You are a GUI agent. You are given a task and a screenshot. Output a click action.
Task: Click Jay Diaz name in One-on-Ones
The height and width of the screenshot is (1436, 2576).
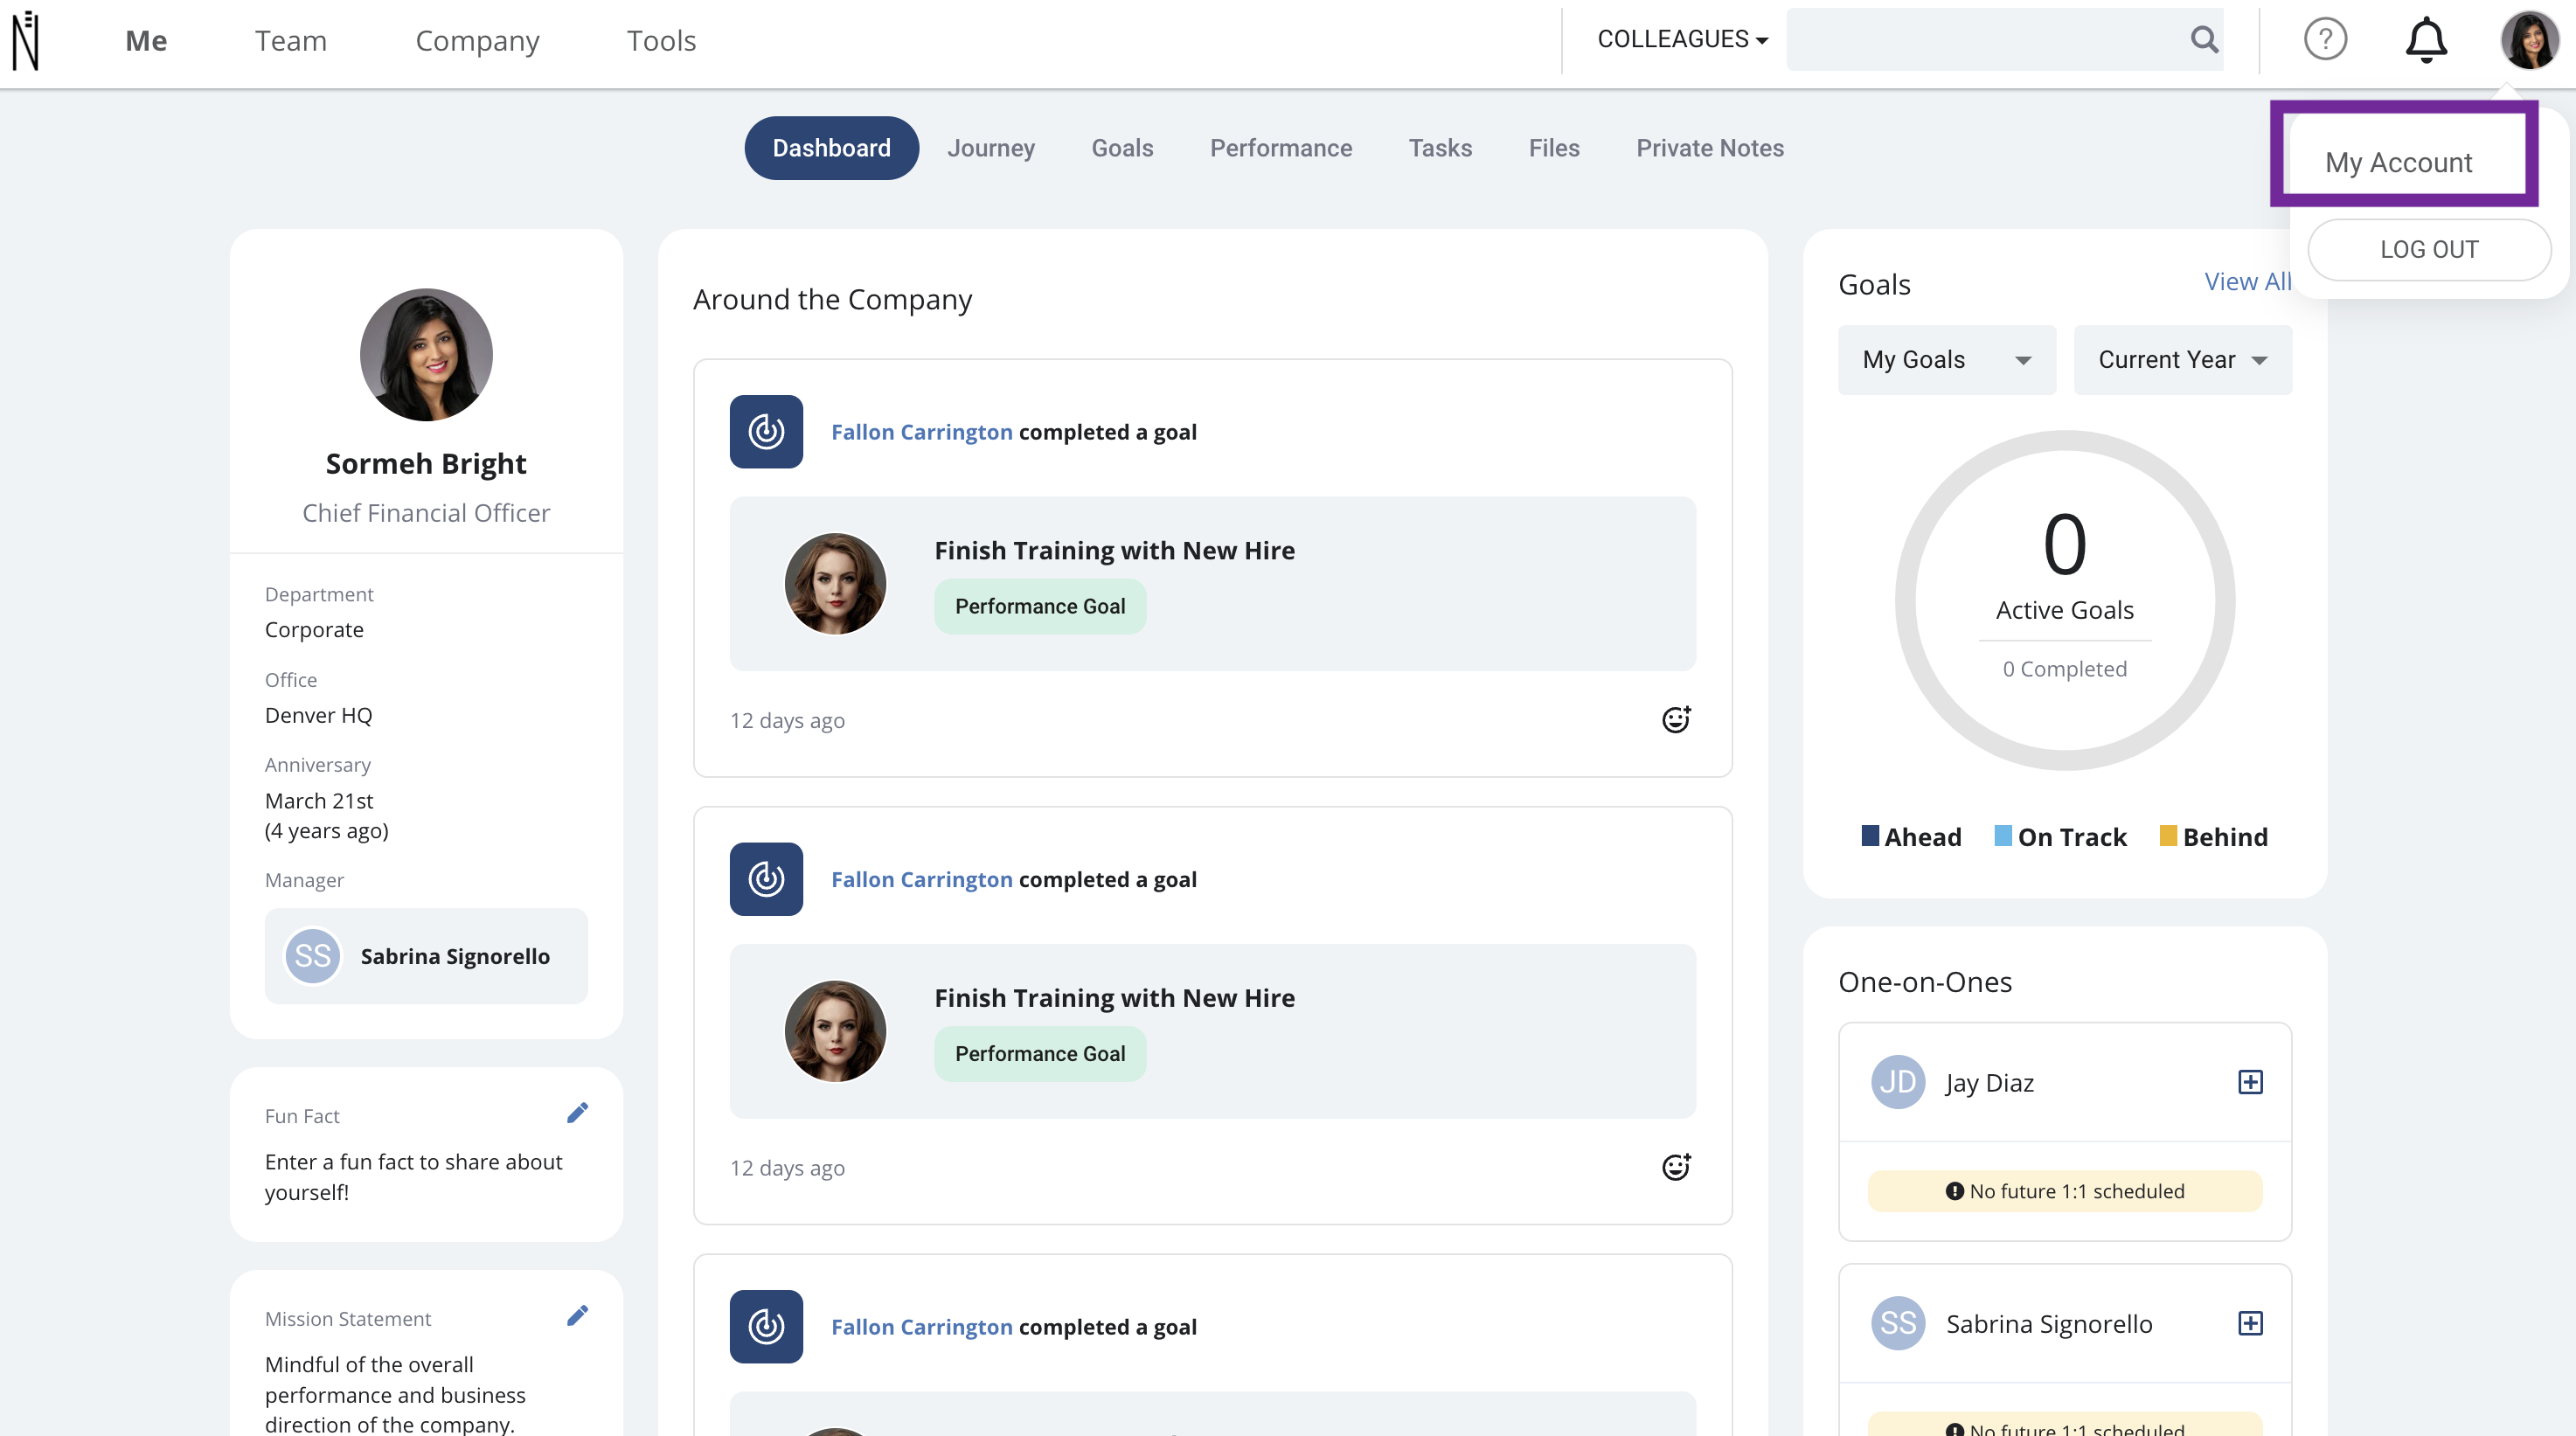click(x=1989, y=1083)
